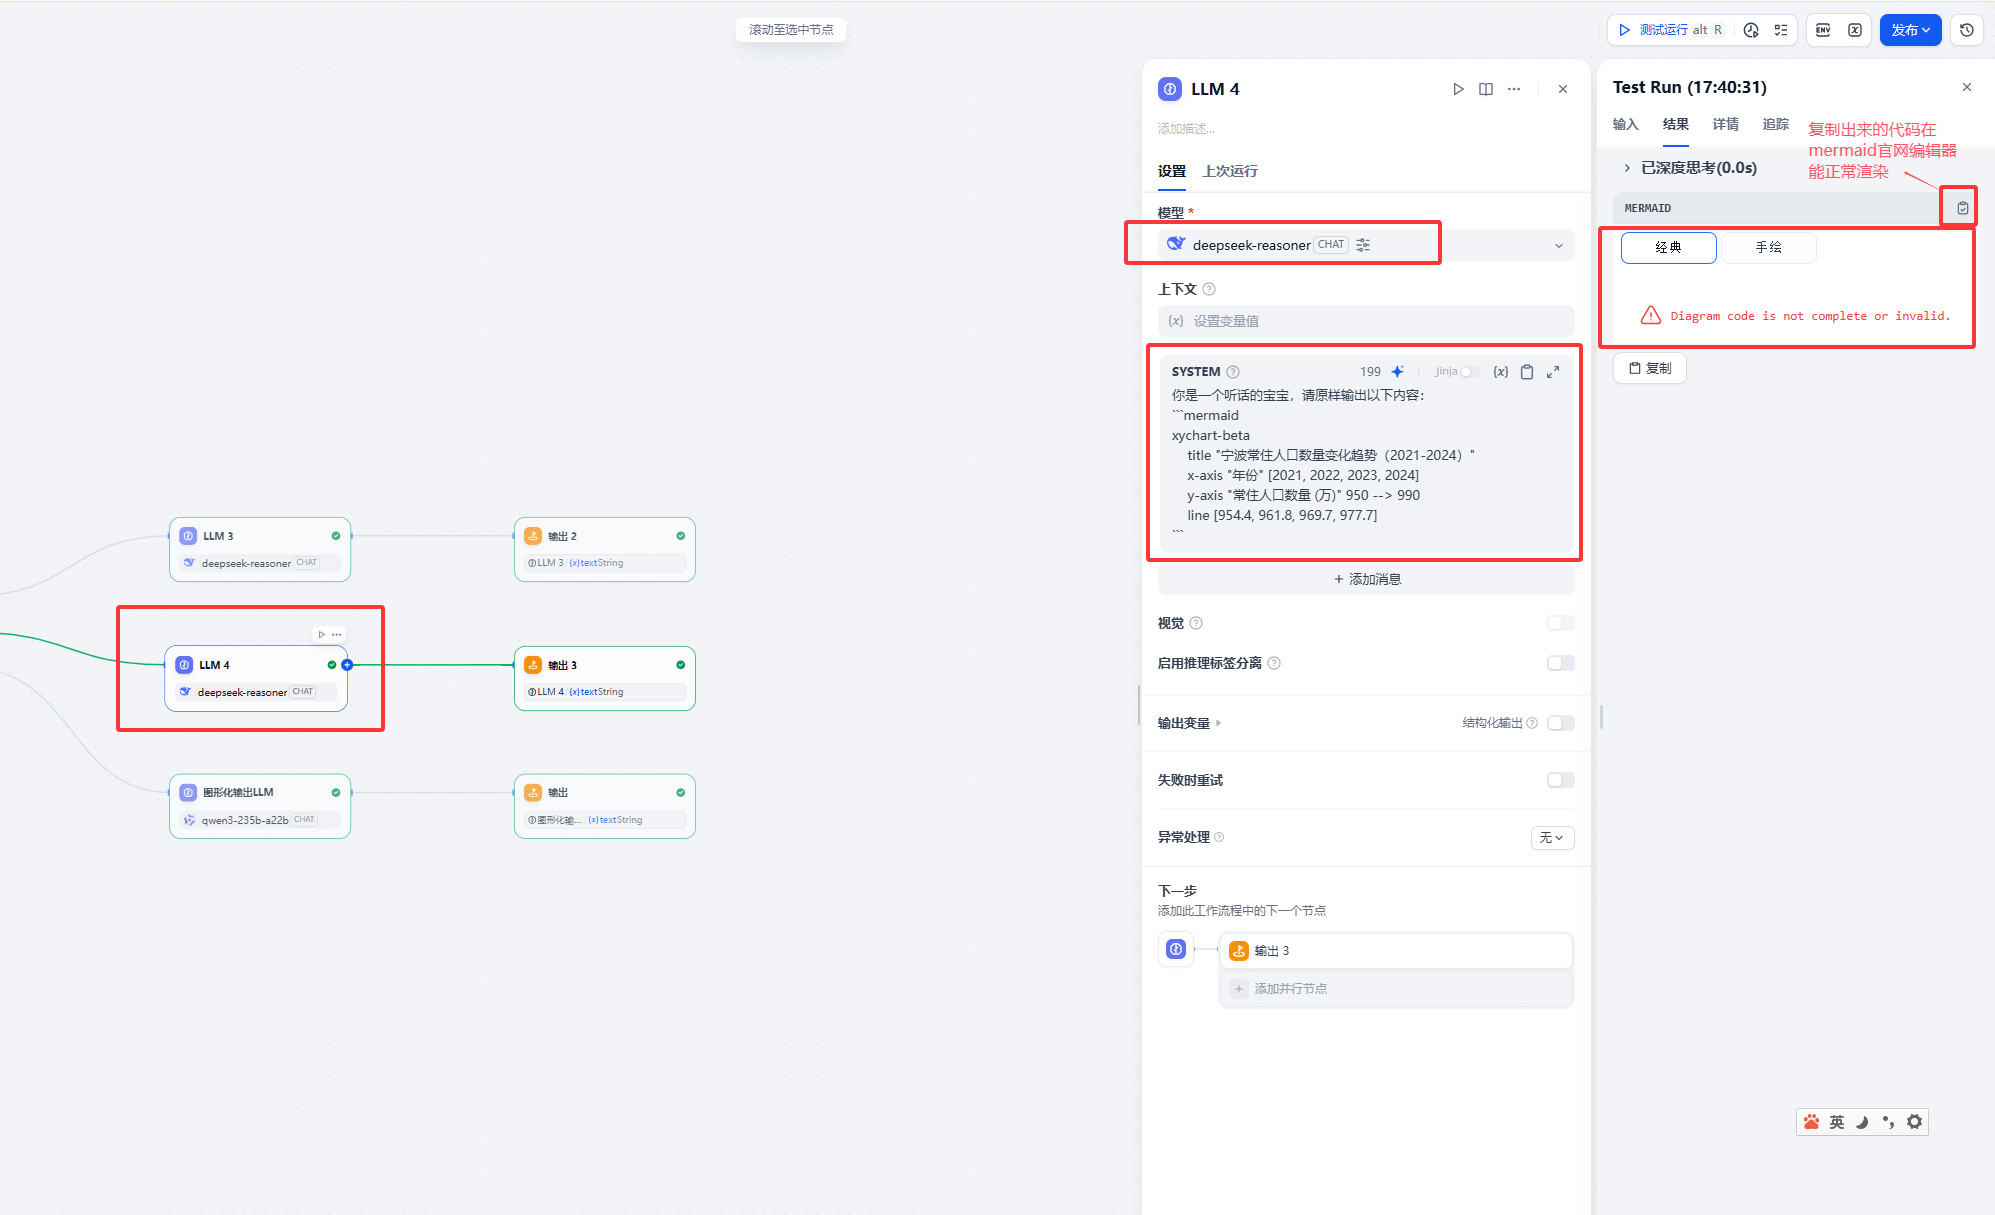Run LLM 4 node with play icon
This screenshot has height=1215, width=1995.
click(x=1458, y=89)
